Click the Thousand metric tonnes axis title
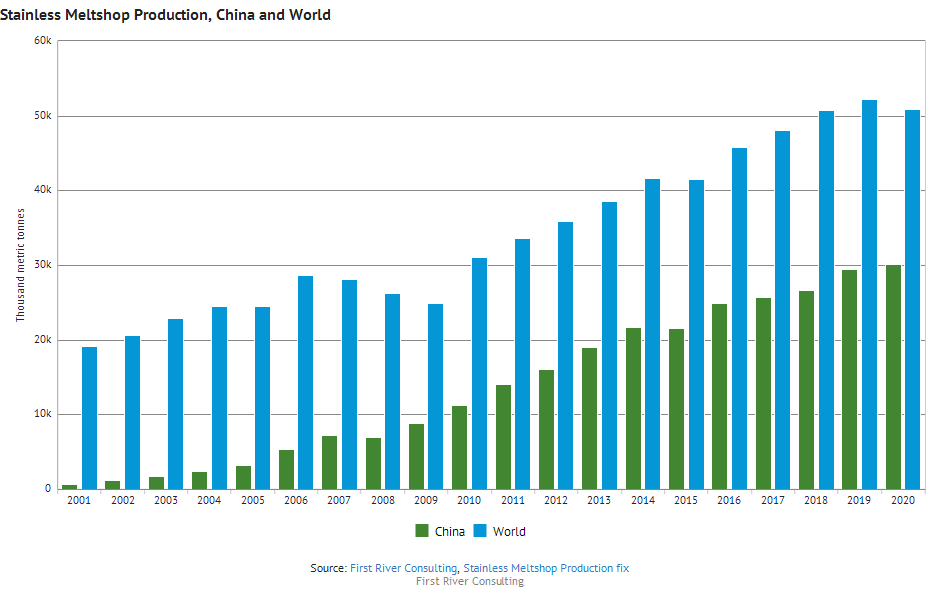 [20, 265]
